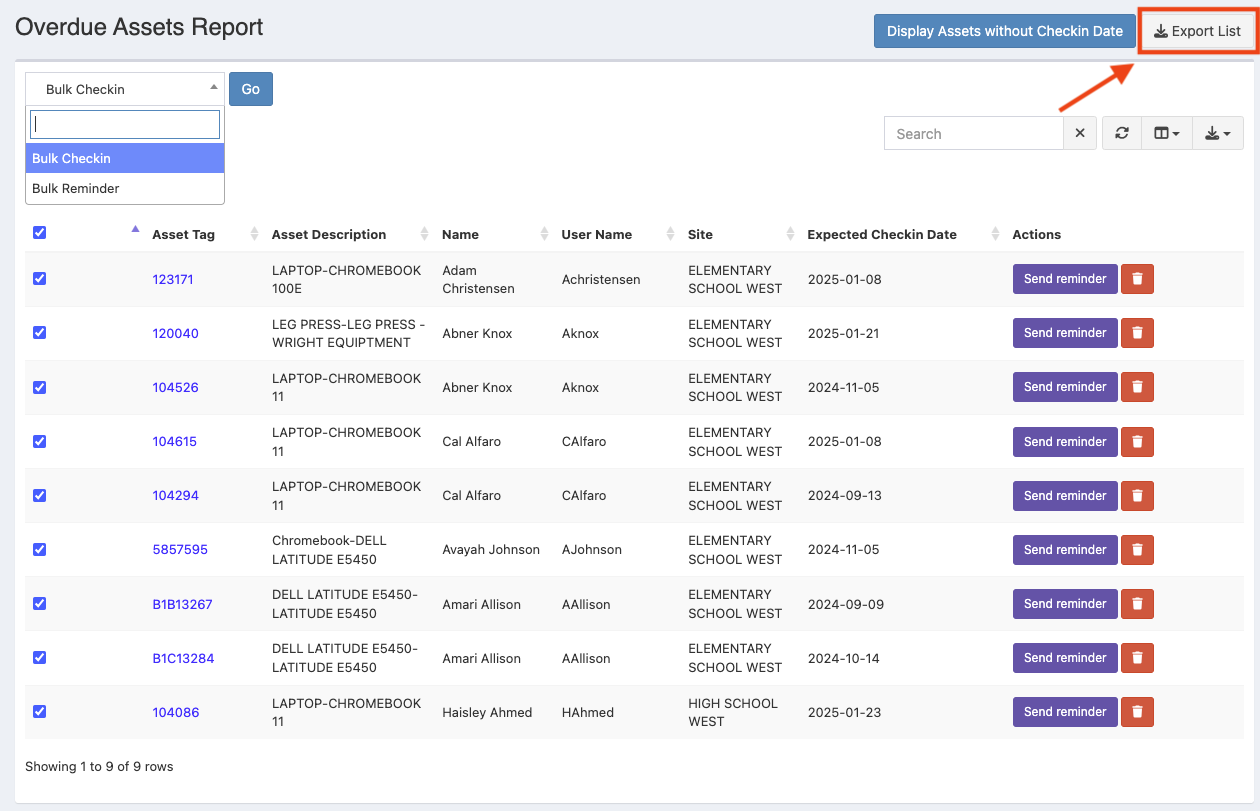
Task: Open the table download export icon menu
Action: pyautogui.click(x=1217, y=134)
